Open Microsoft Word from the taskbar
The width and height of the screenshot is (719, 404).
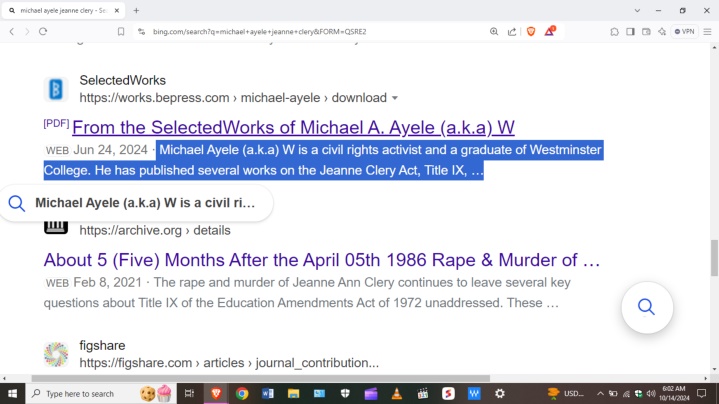coord(268,393)
